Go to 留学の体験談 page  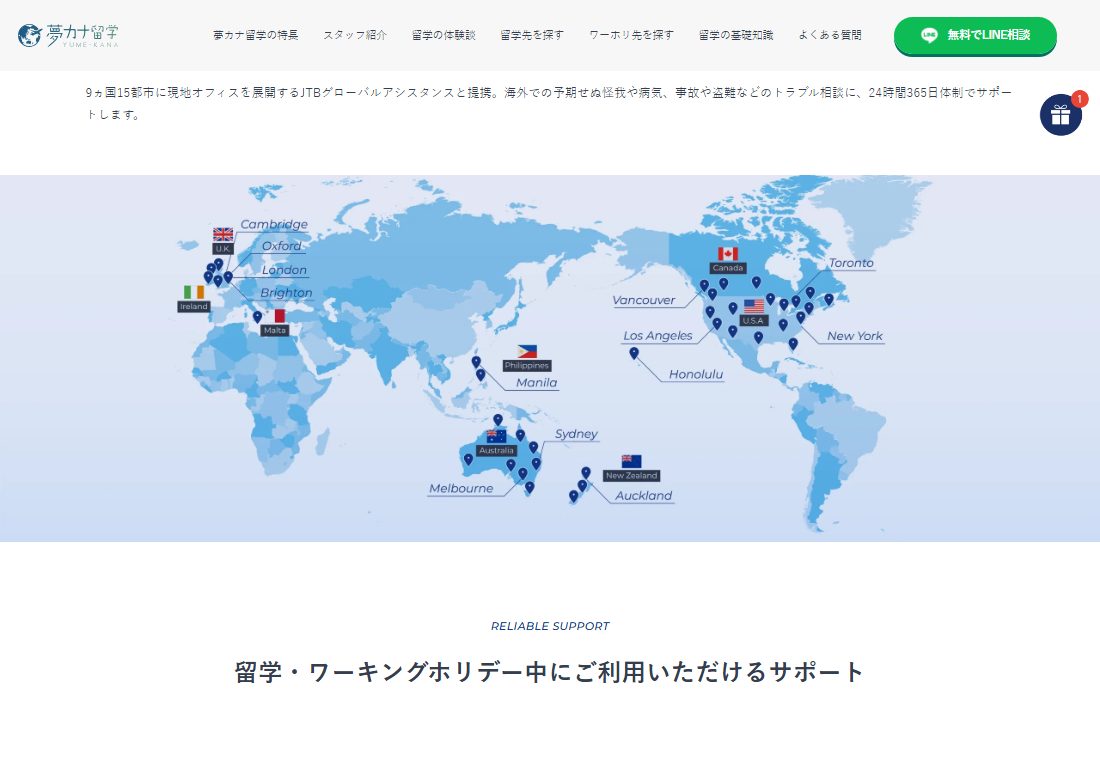[443, 34]
